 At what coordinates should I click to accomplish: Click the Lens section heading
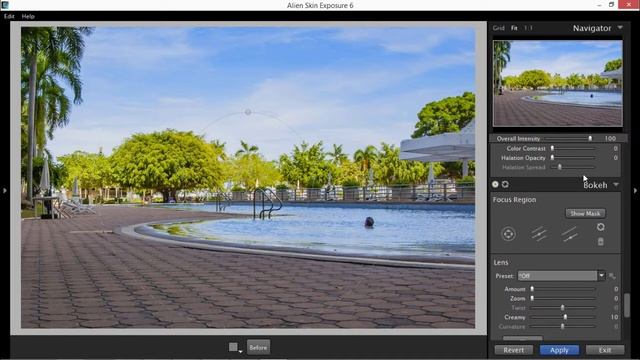501,262
